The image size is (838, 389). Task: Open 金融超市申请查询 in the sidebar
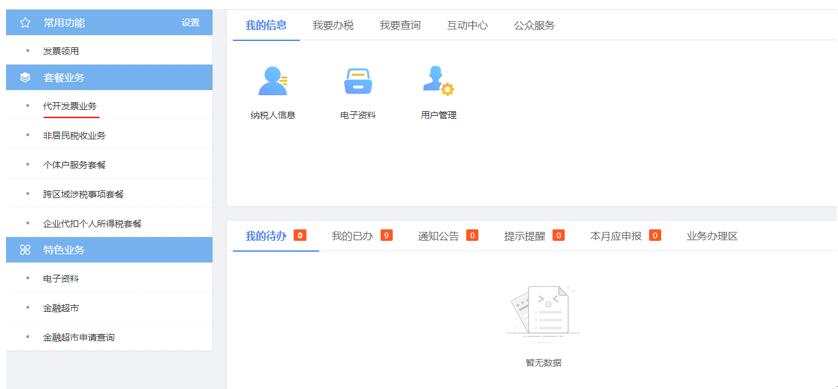pos(79,338)
